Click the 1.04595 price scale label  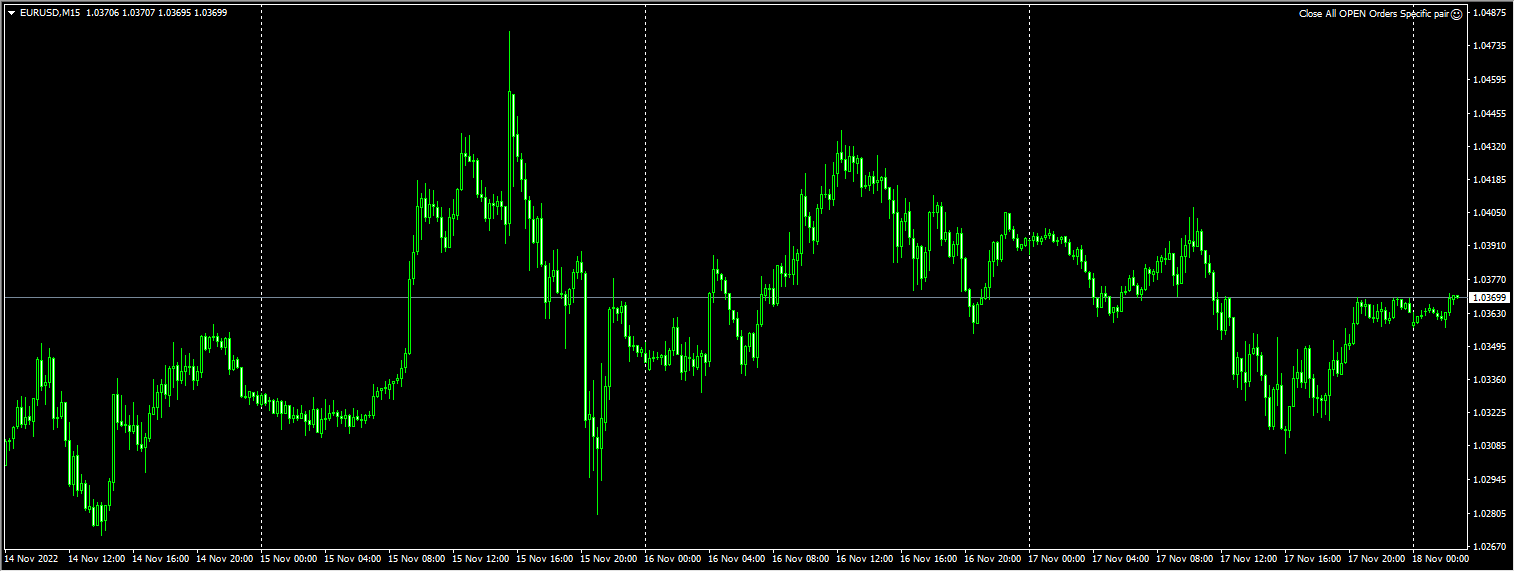click(1491, 79)
